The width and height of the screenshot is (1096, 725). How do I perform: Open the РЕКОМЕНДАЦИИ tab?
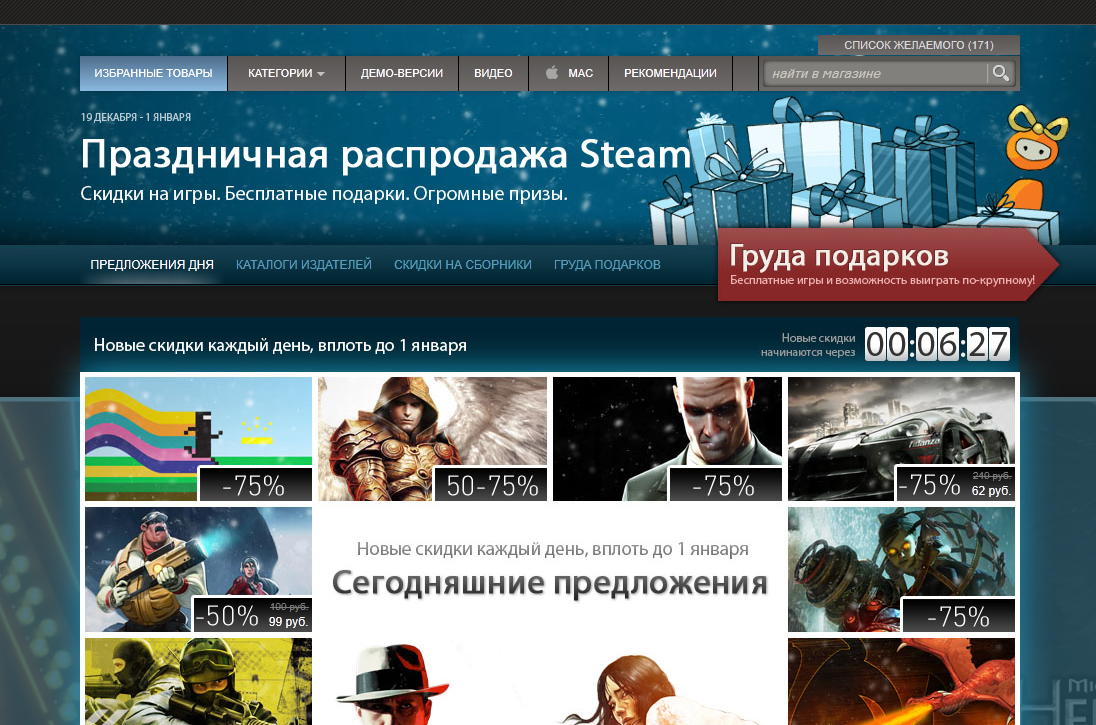point(670,73)
